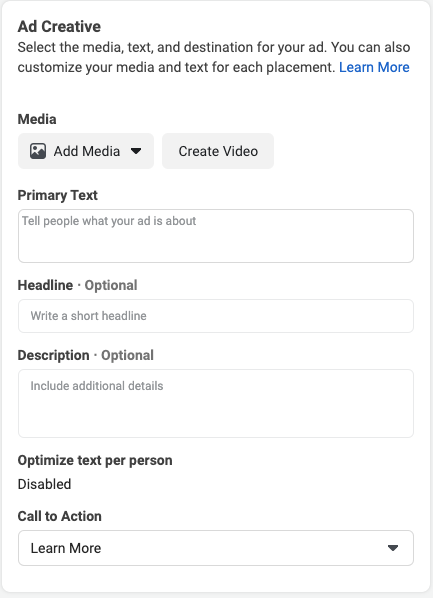This screenshot has height=598, width=433.
Task: Open the Call to Action dropdown
Action: tap(216, 548)
